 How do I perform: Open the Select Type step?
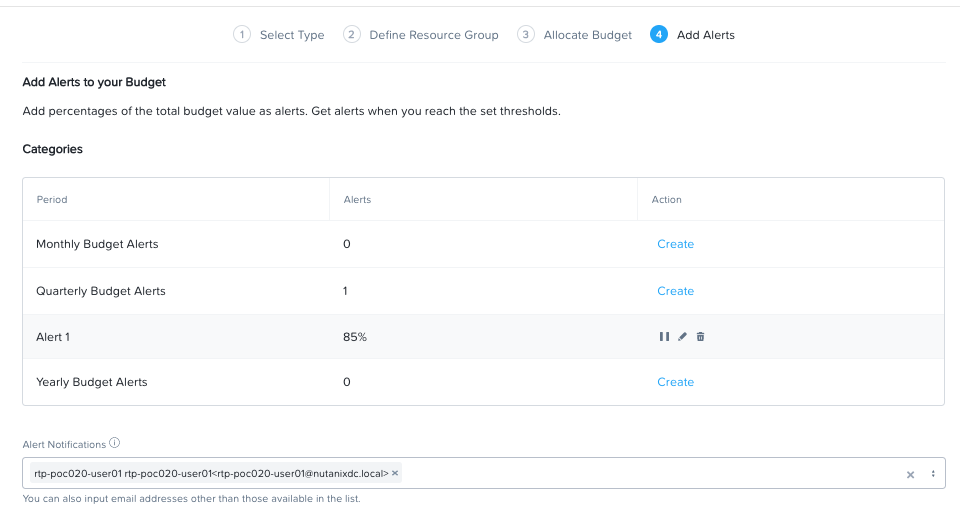click(x=292, y=35)
